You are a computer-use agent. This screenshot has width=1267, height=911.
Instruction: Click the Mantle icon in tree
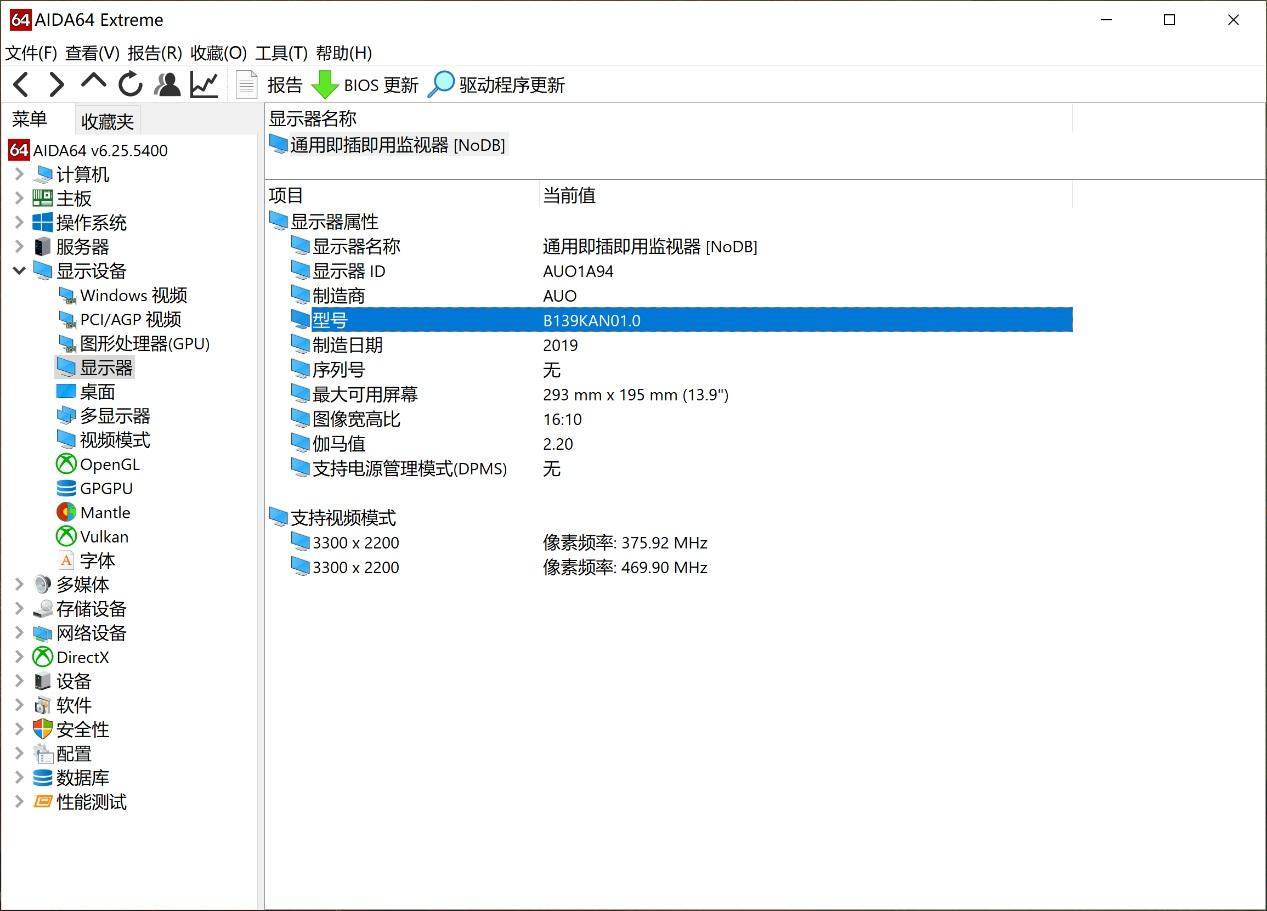(66, 512)
